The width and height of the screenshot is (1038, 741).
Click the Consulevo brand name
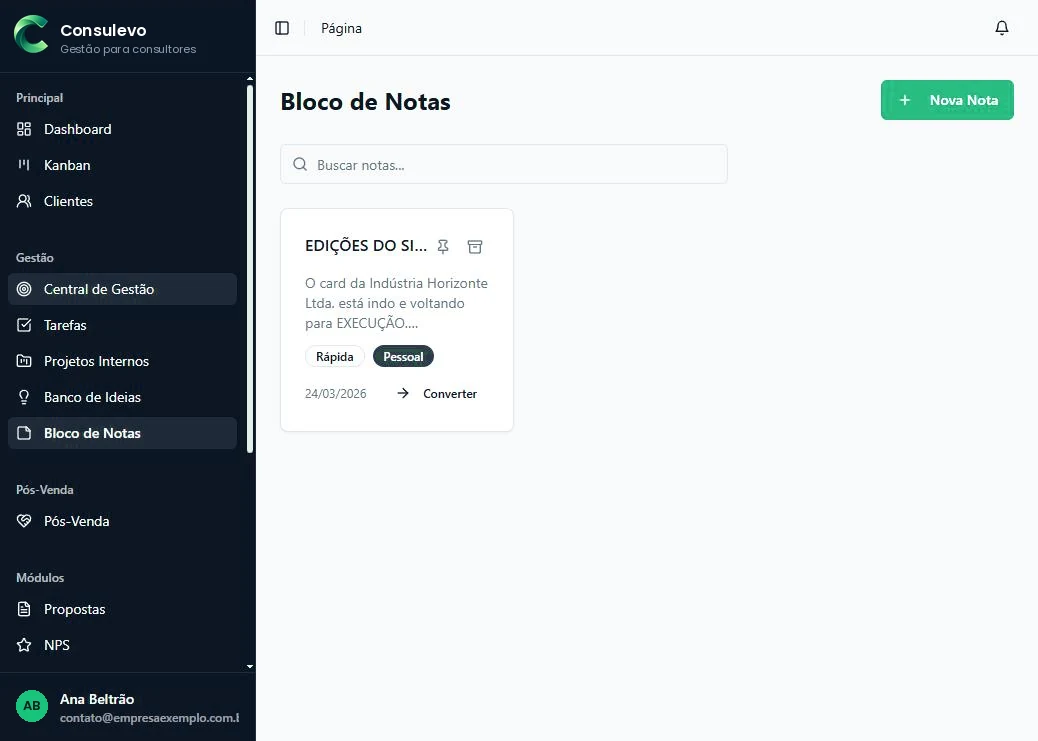coord(103,30)
